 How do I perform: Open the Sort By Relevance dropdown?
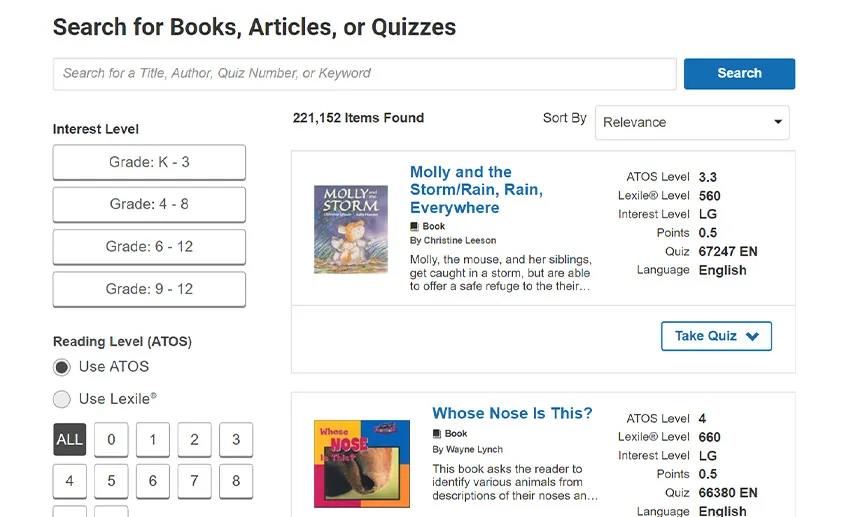[x=691, y=122]
